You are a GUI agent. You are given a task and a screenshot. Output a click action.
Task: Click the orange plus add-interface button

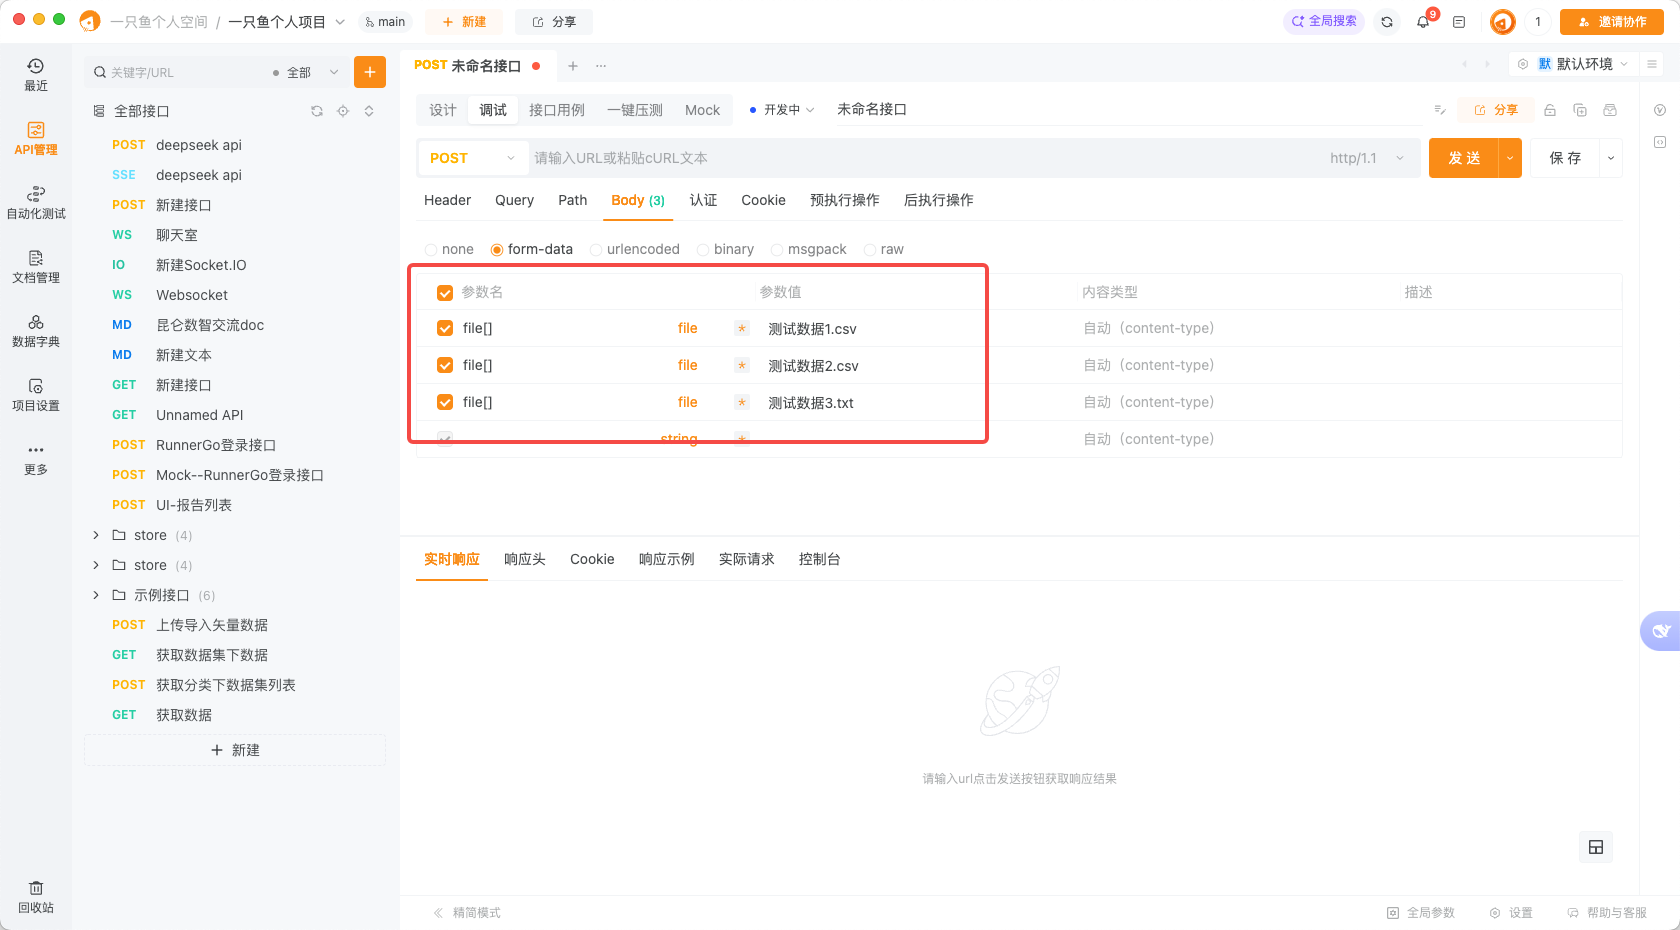(x=370, y=72)
